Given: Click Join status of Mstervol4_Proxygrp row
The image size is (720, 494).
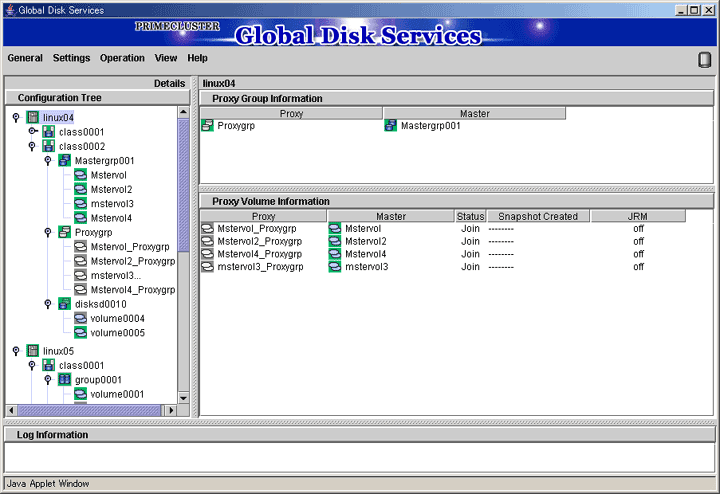Looking at the screenshot, I should [470, 254].
